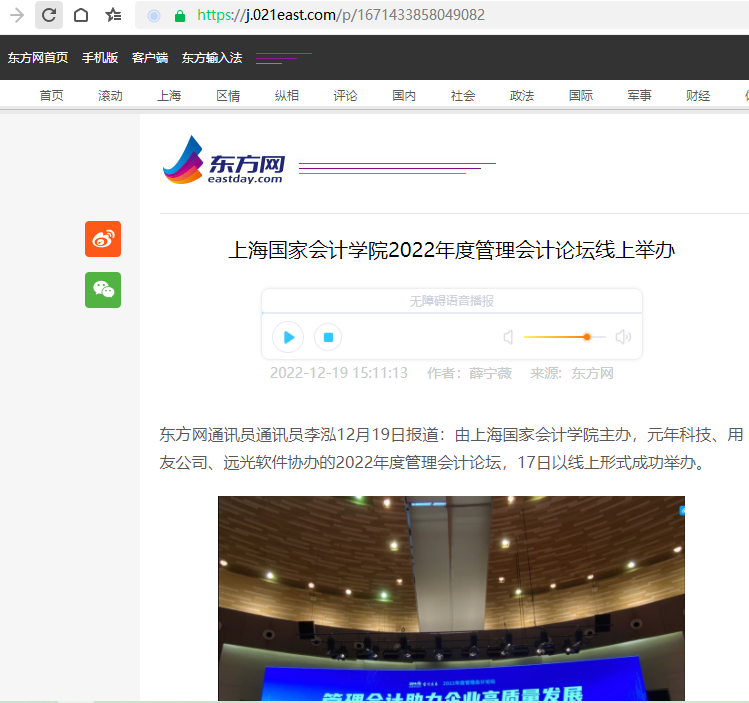The width and height of the screenshot is (749, 703).
Task: Click the browser home icon
Action: pyautogui.click(x=81, y=15)
